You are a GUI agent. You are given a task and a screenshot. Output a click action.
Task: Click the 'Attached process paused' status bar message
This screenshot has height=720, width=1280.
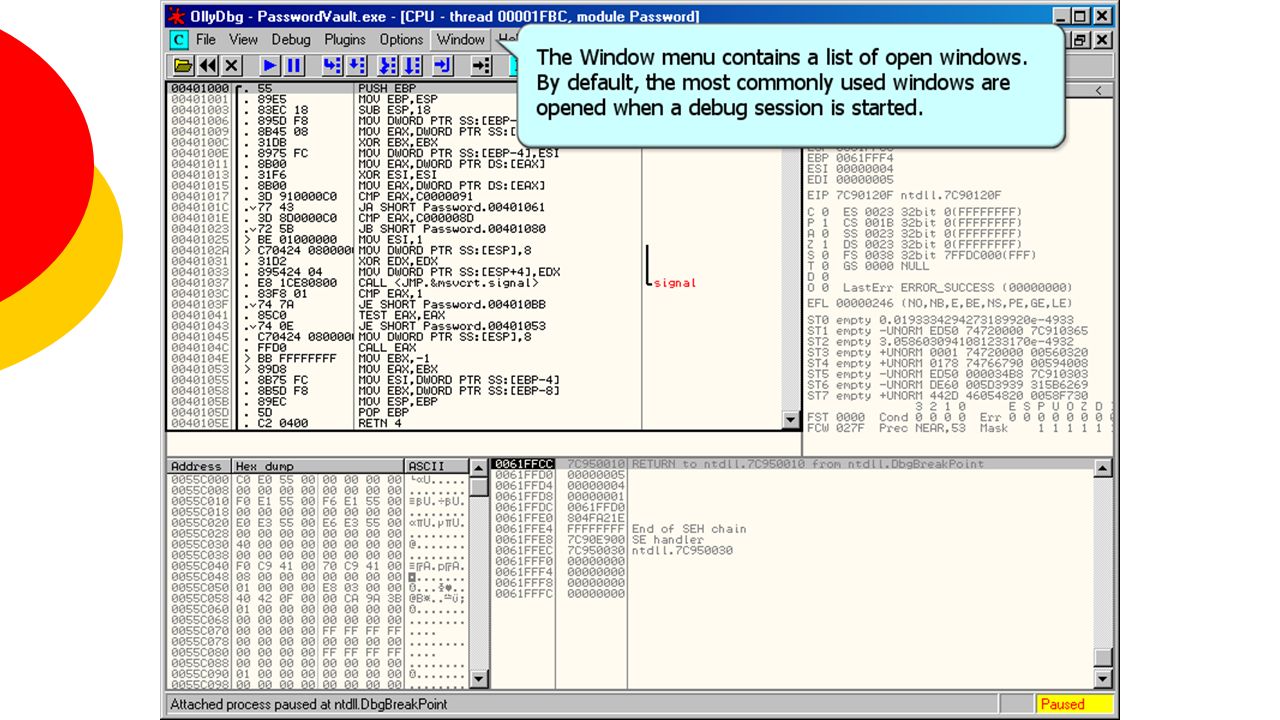coord(309,704)
